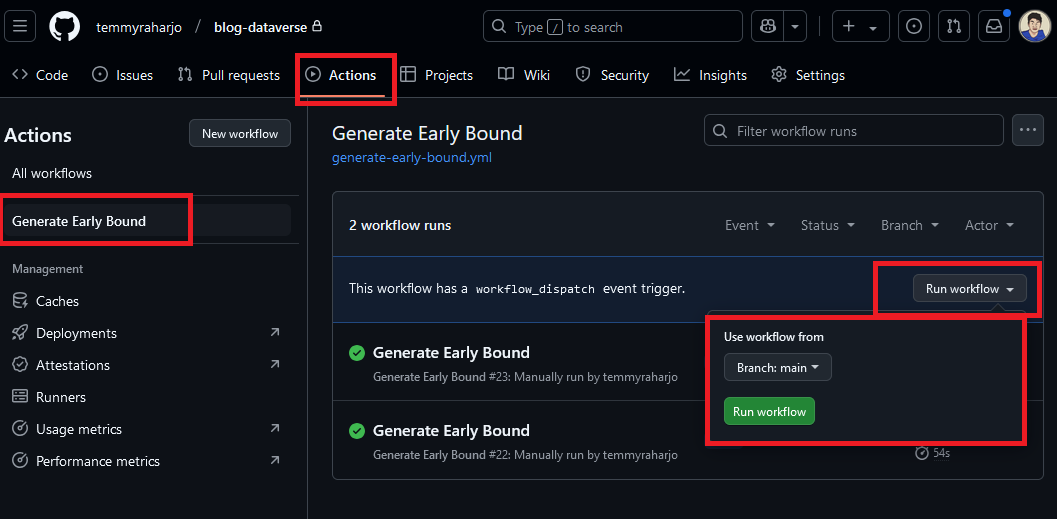This screenshot has width=1057, height=519.
Task: Click the Usage metrics meter icon
Action: [x=20, y=429]
